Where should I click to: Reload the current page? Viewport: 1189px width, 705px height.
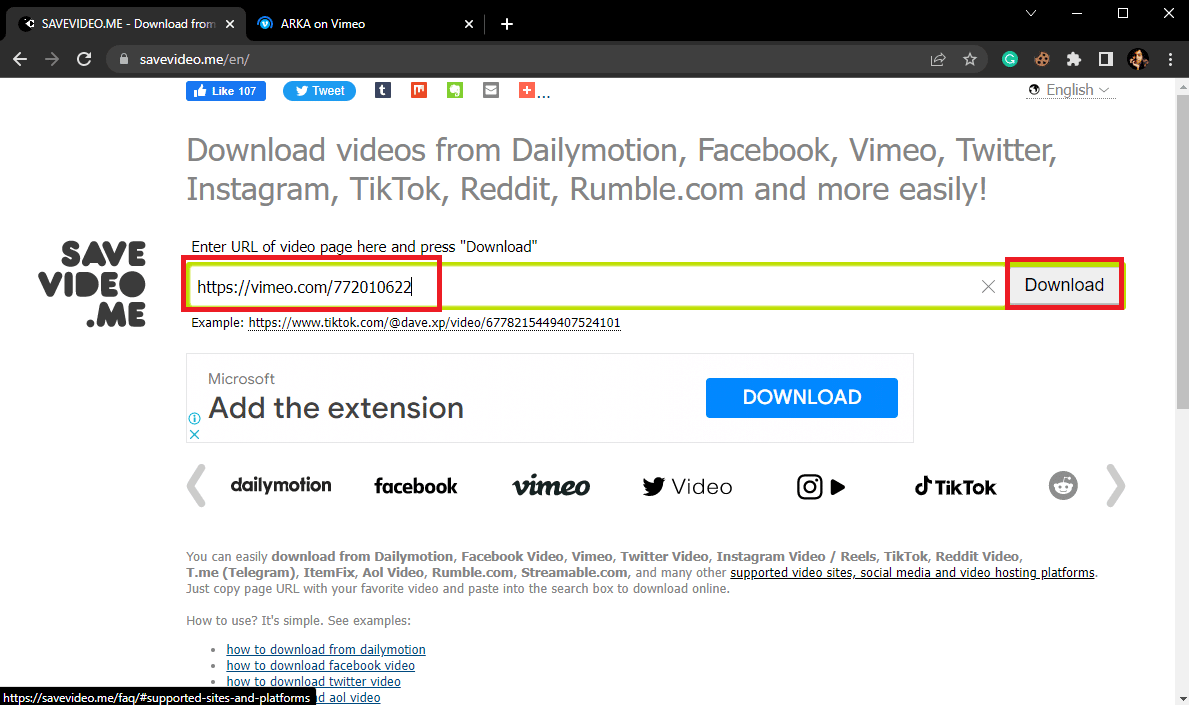click(x=84, y=59)
